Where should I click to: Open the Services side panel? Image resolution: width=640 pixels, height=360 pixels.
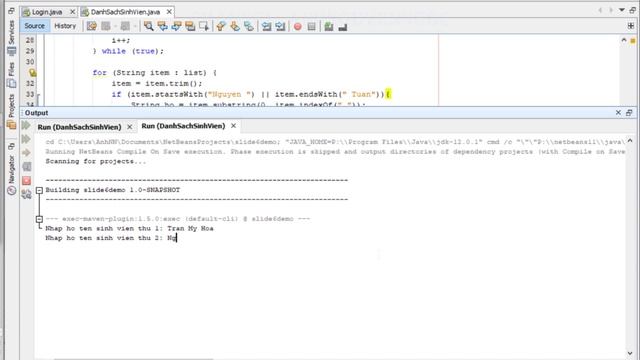(x=11, y=38)
